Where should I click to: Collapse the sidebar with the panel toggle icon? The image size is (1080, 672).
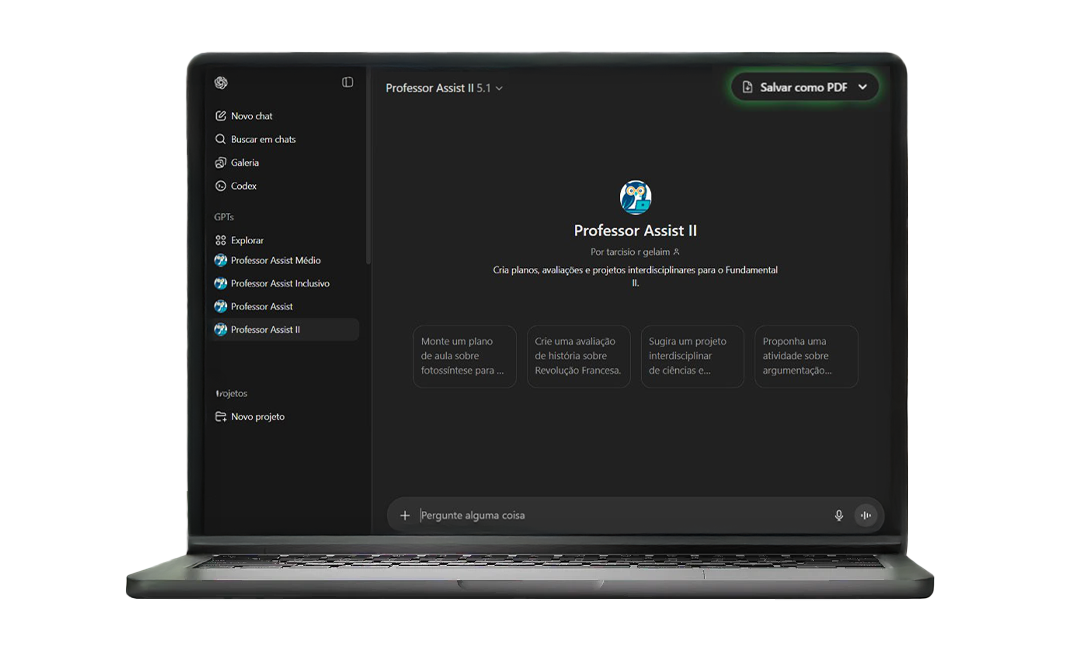tap(348, 83)
